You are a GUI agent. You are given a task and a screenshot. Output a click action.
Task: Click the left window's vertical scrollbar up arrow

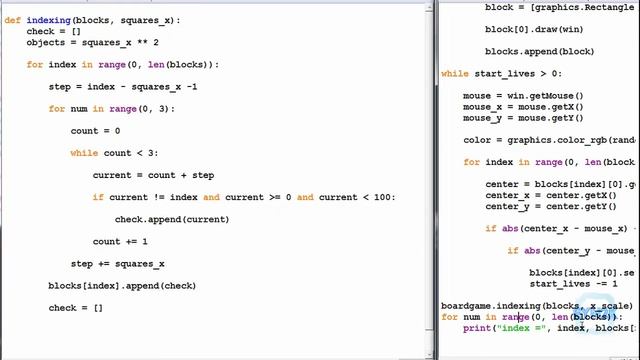(x=429, y=7)
